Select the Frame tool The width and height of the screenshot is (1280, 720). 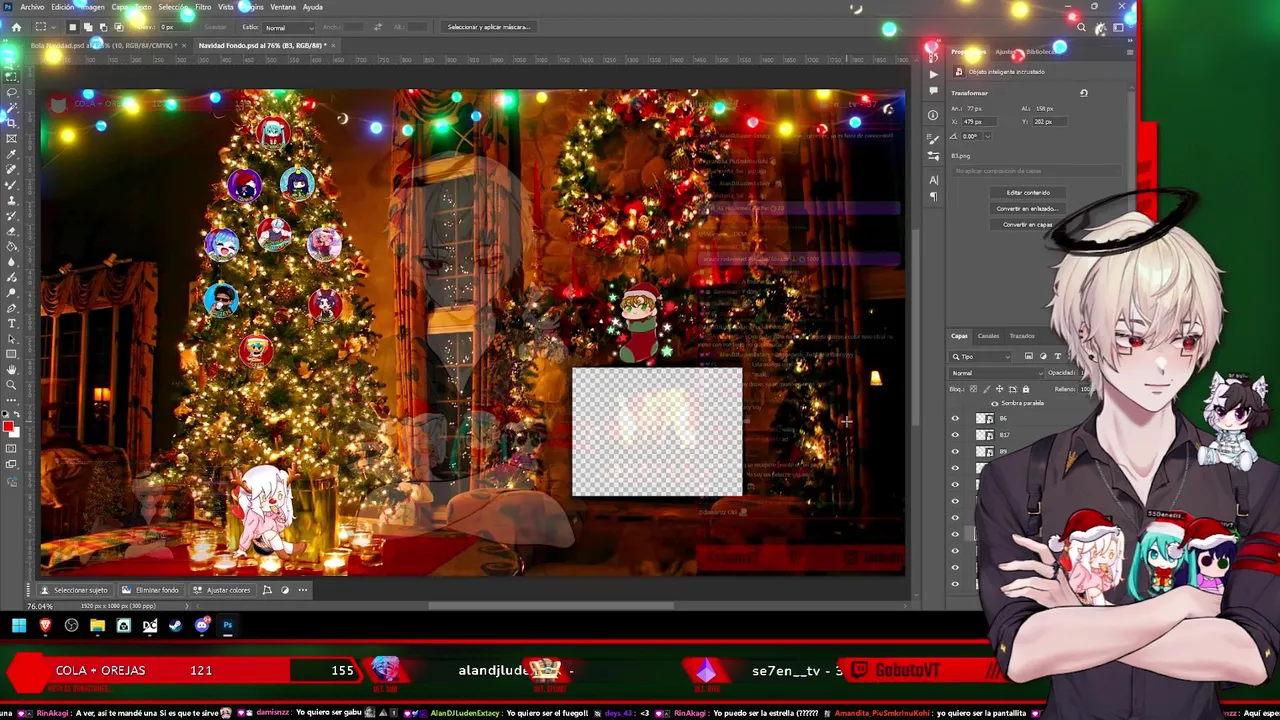(12, 138)
